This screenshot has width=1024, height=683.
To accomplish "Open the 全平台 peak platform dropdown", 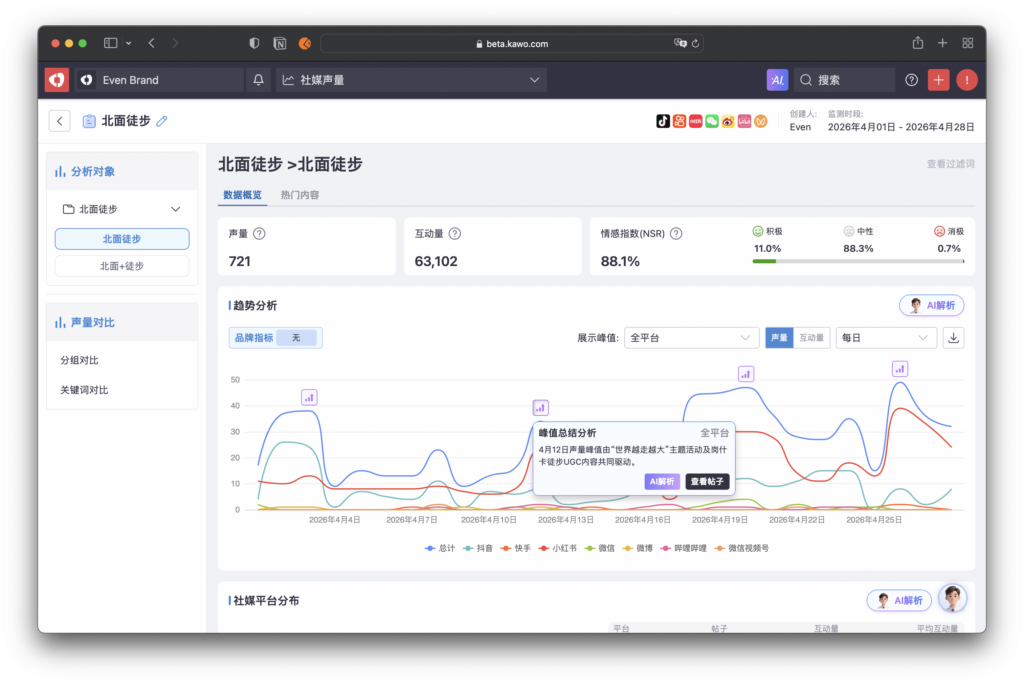I will pyautogui.click(x=691, y=338).
